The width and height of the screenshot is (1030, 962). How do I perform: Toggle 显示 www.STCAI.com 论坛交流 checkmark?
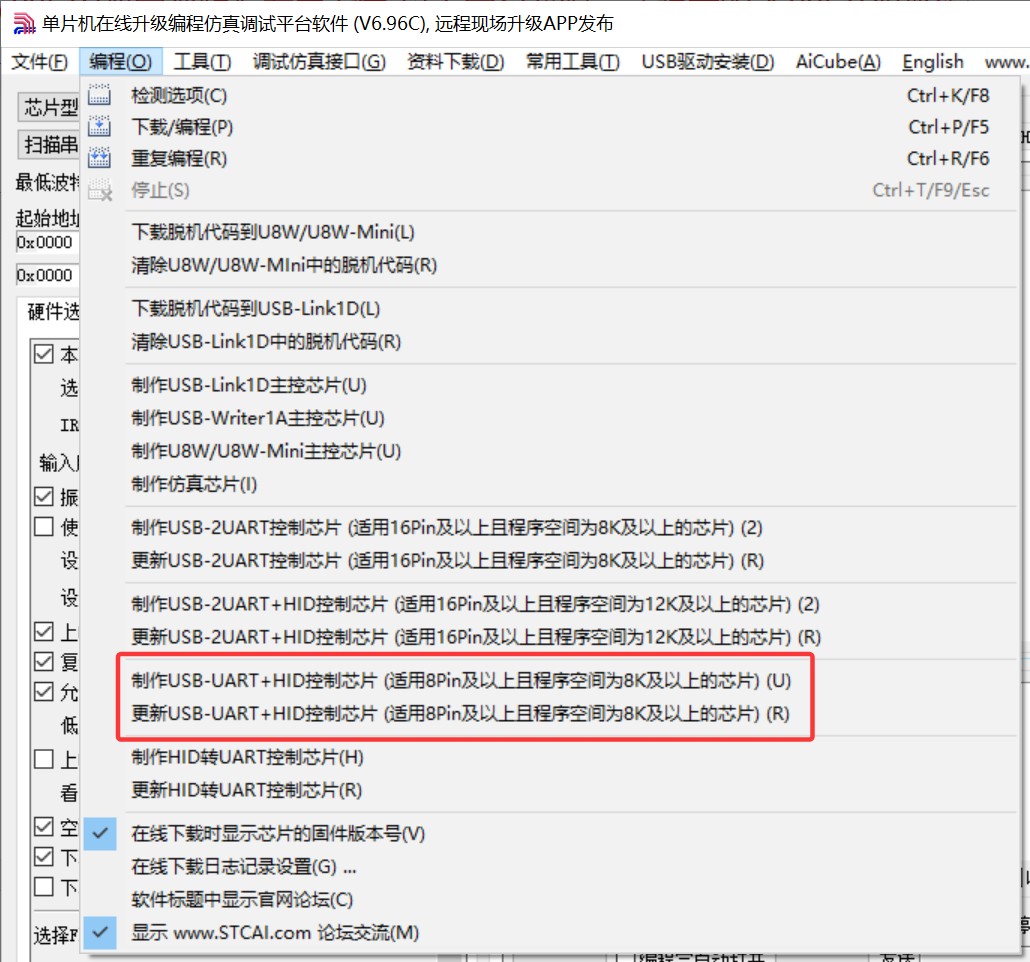[x=100, y=932]
